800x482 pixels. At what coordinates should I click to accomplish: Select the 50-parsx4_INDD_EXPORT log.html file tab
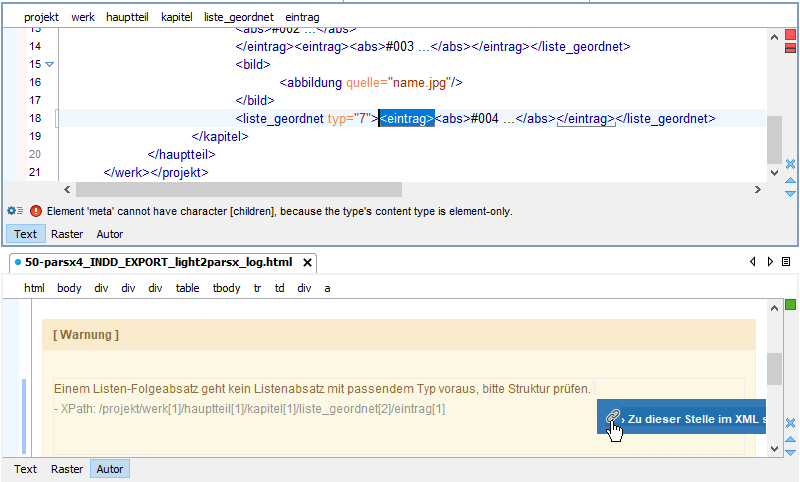[158, 263]
